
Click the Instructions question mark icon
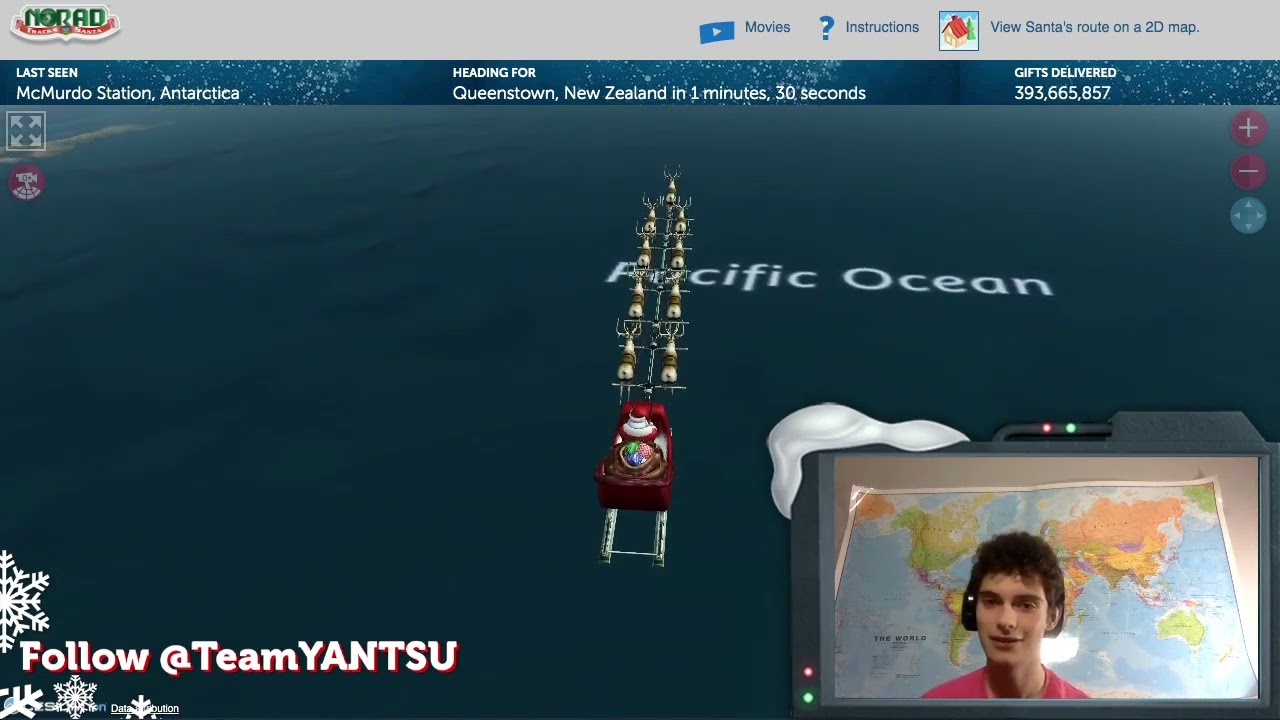826,28
